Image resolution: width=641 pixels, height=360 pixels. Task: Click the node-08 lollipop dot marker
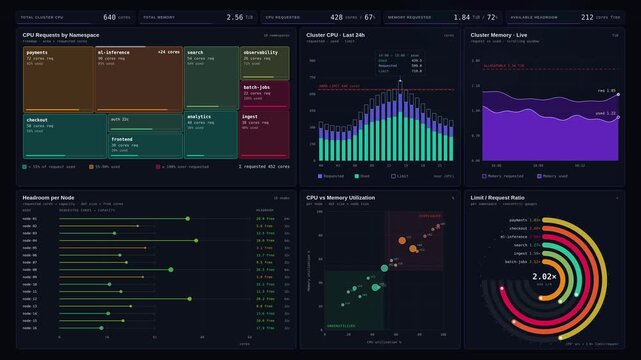click(x=171, y=270)
